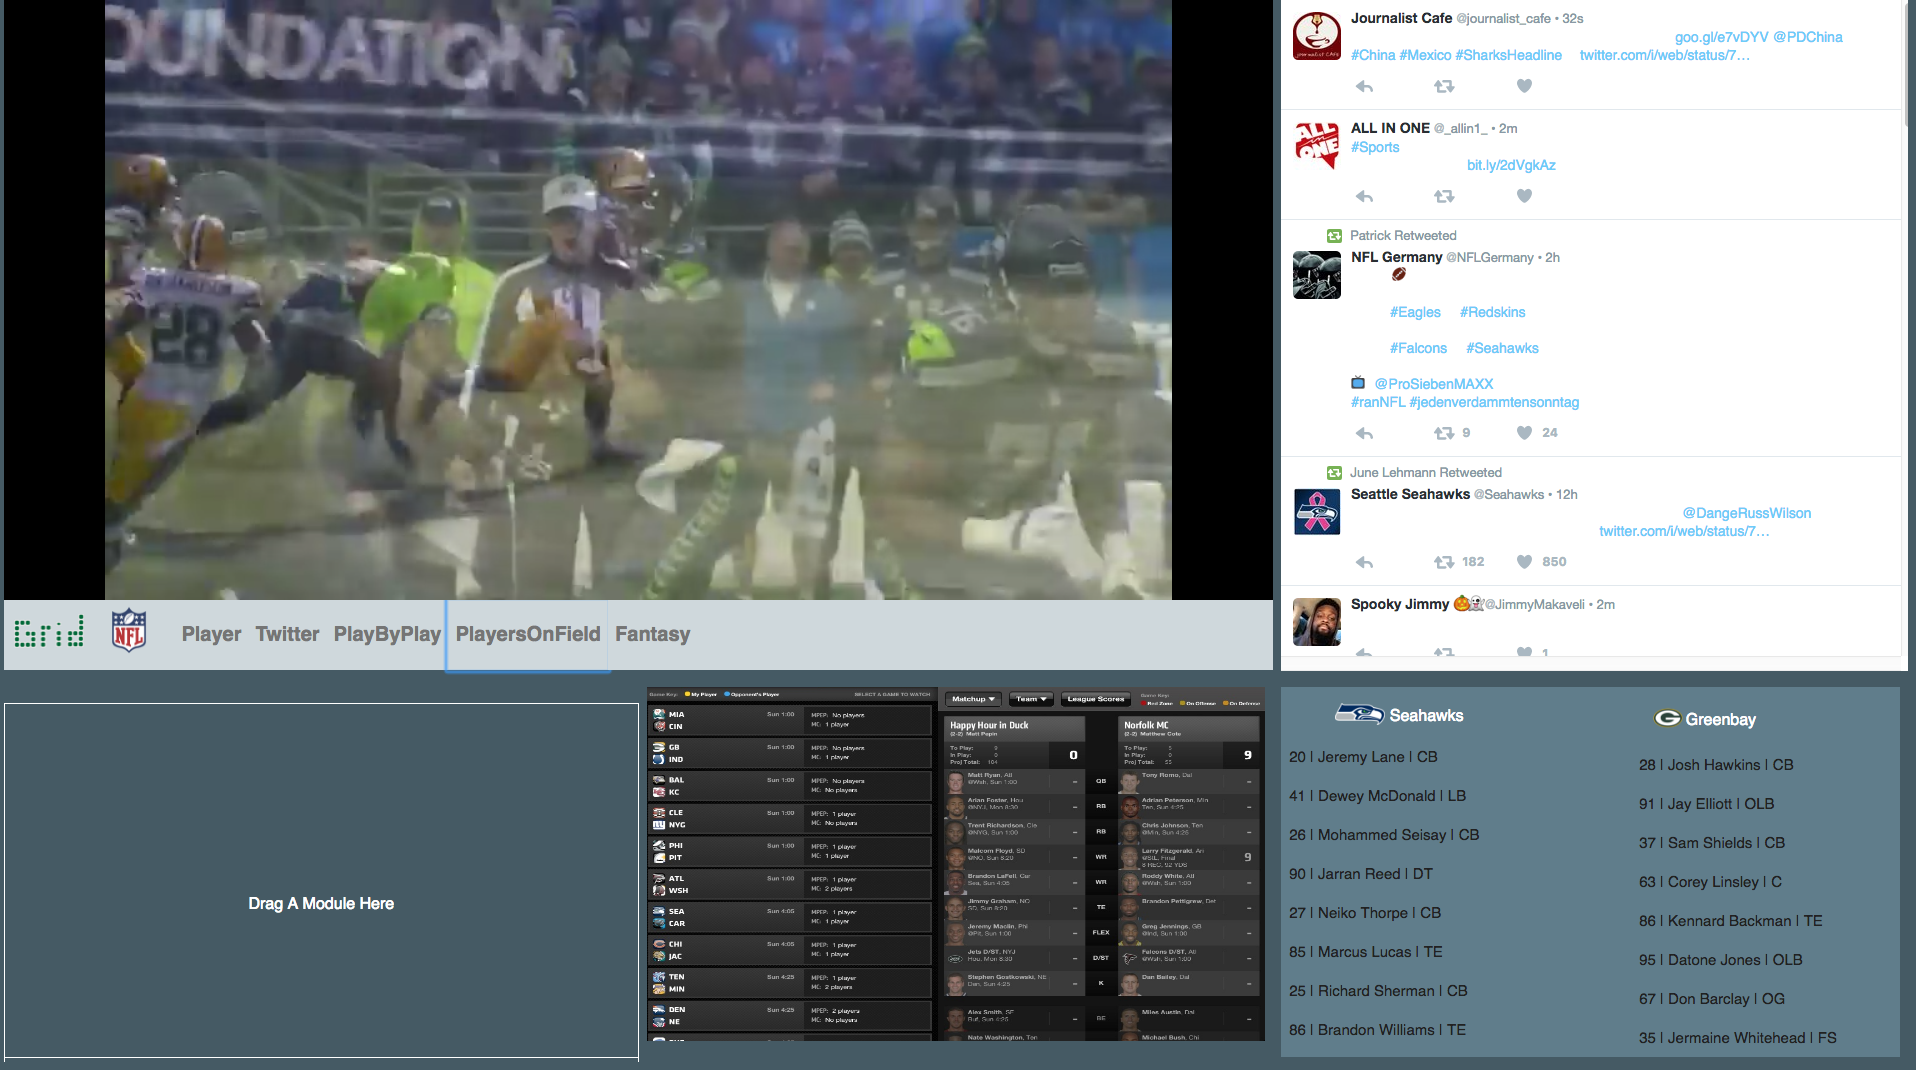
Task: Open Journalist Cafe profile avatar
Action: [1317, 36]
